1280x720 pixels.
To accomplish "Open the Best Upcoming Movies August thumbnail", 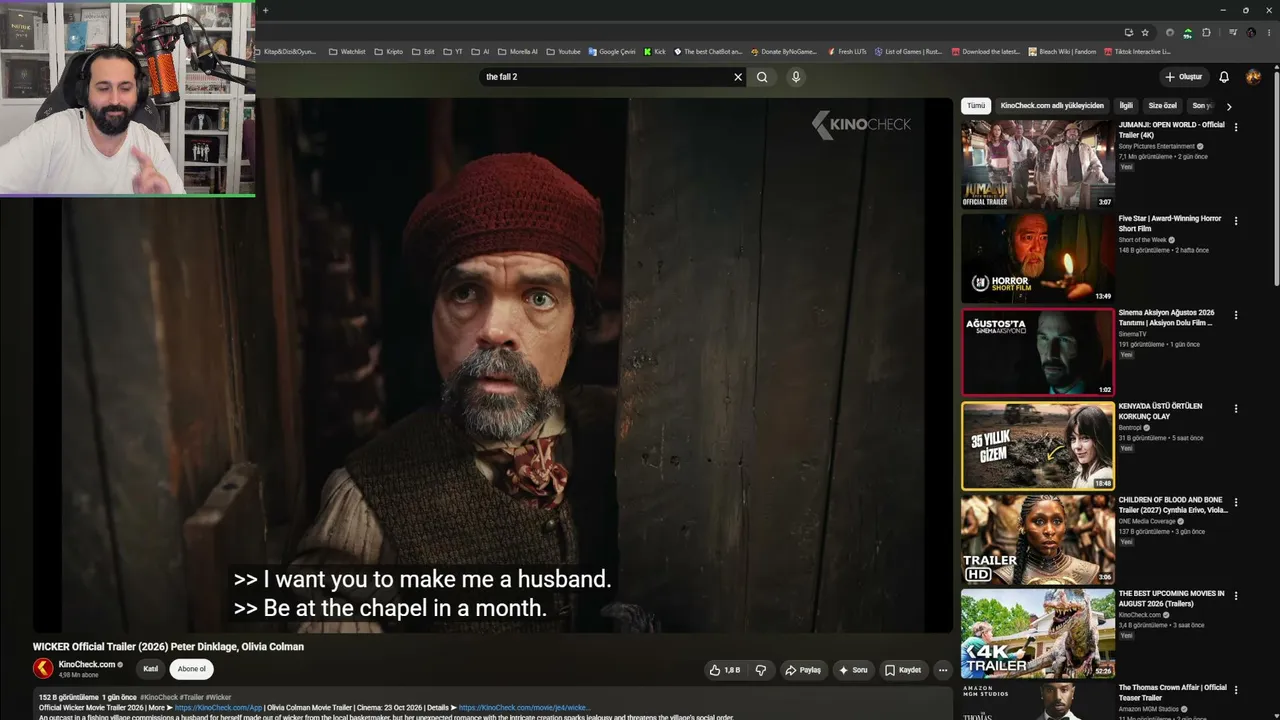I will [x=1038, y=634].
